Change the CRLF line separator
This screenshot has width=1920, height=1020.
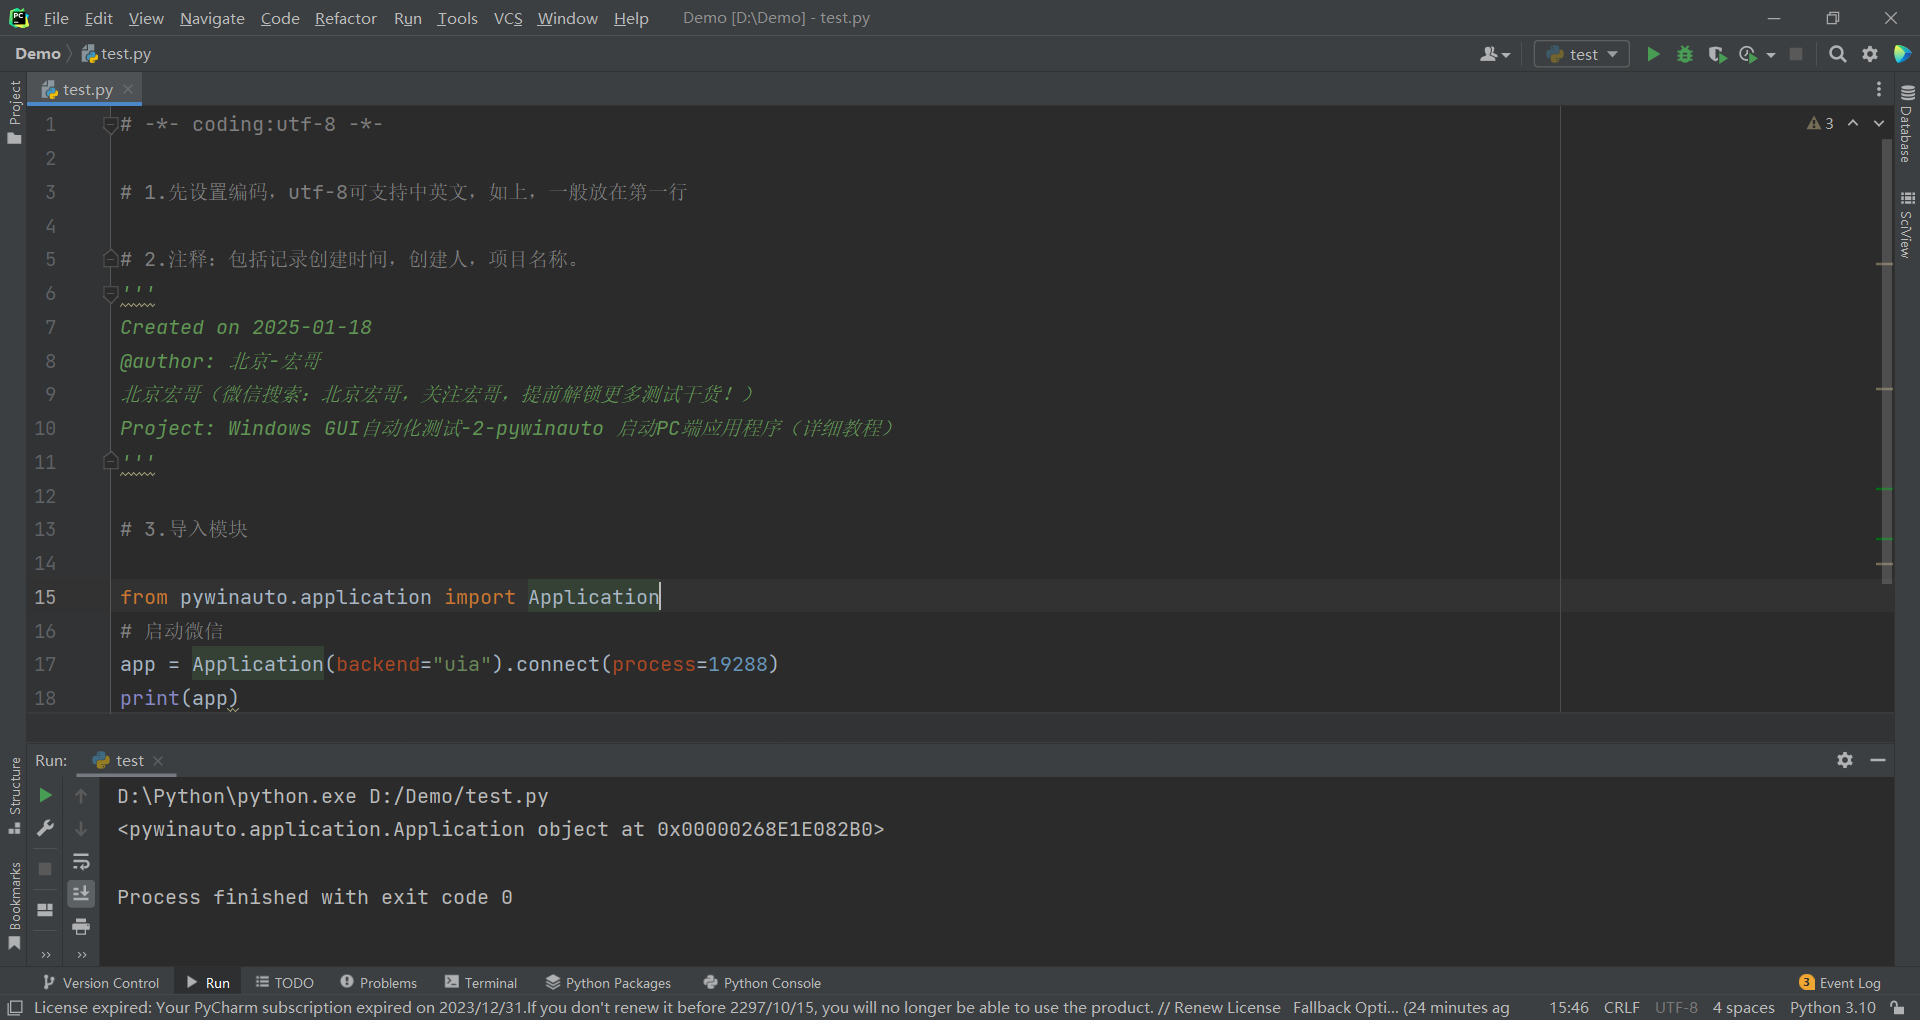[x=1622, y=1008]
